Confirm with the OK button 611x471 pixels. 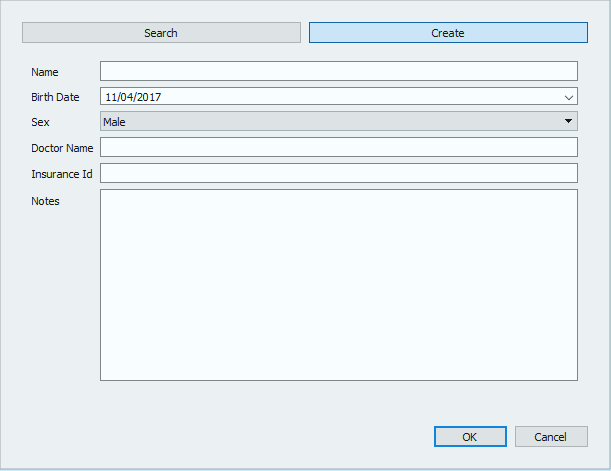point(470,437)
